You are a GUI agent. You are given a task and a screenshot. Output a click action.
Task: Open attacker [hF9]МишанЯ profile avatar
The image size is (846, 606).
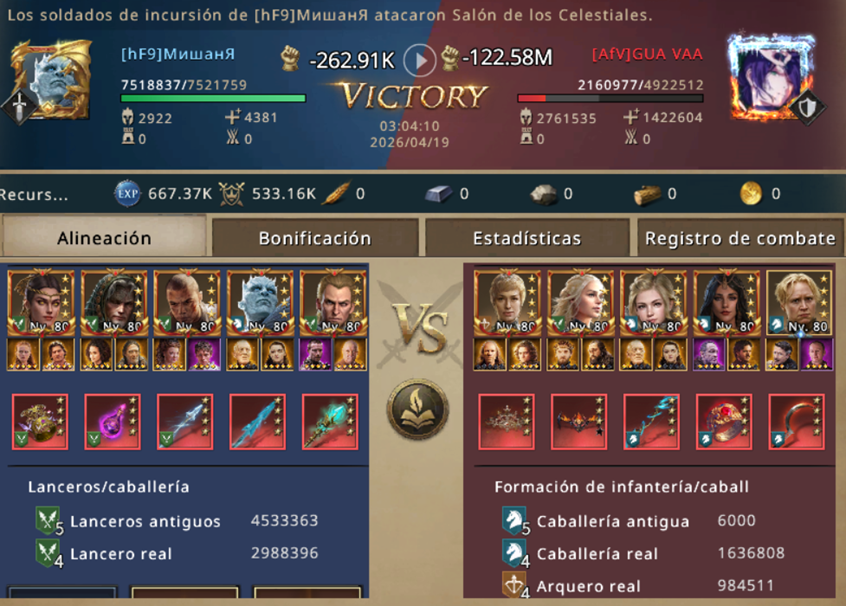(x=50, y=80)
